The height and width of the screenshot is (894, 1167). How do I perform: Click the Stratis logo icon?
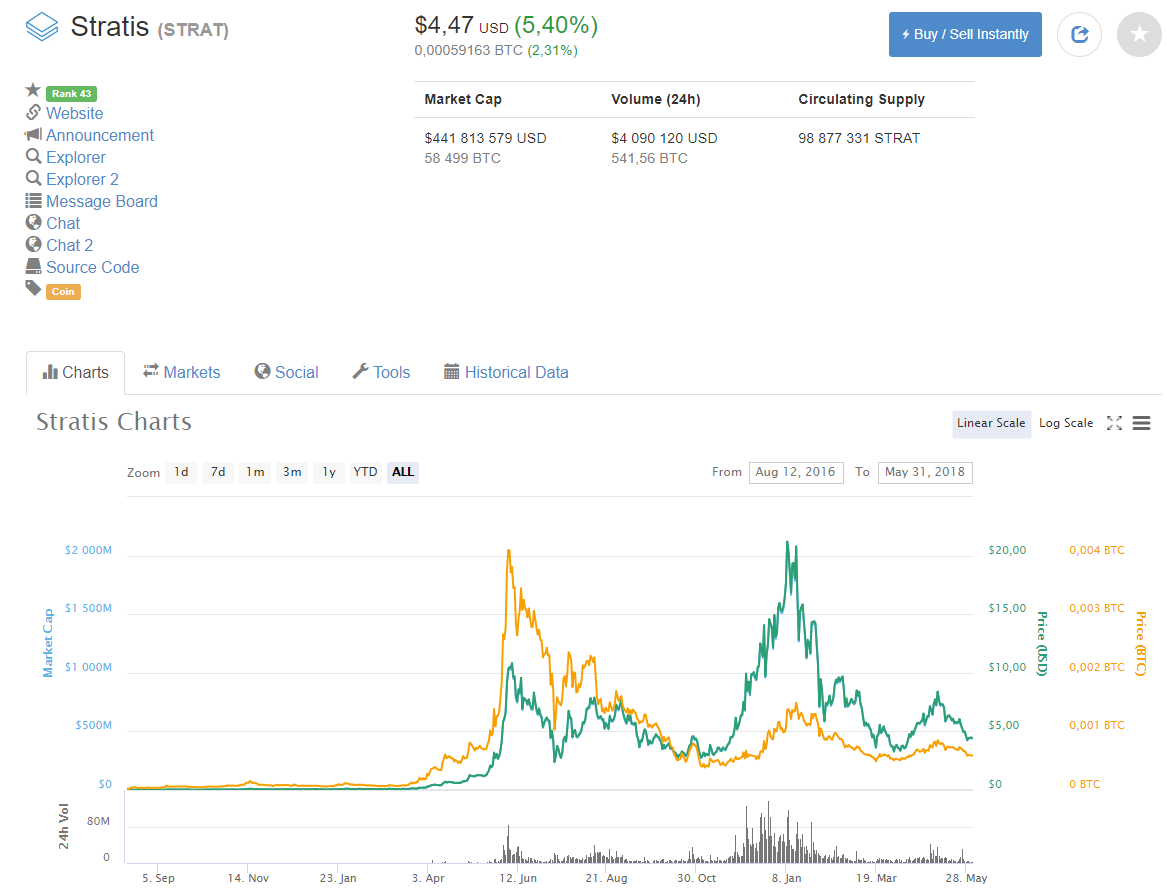42,28
